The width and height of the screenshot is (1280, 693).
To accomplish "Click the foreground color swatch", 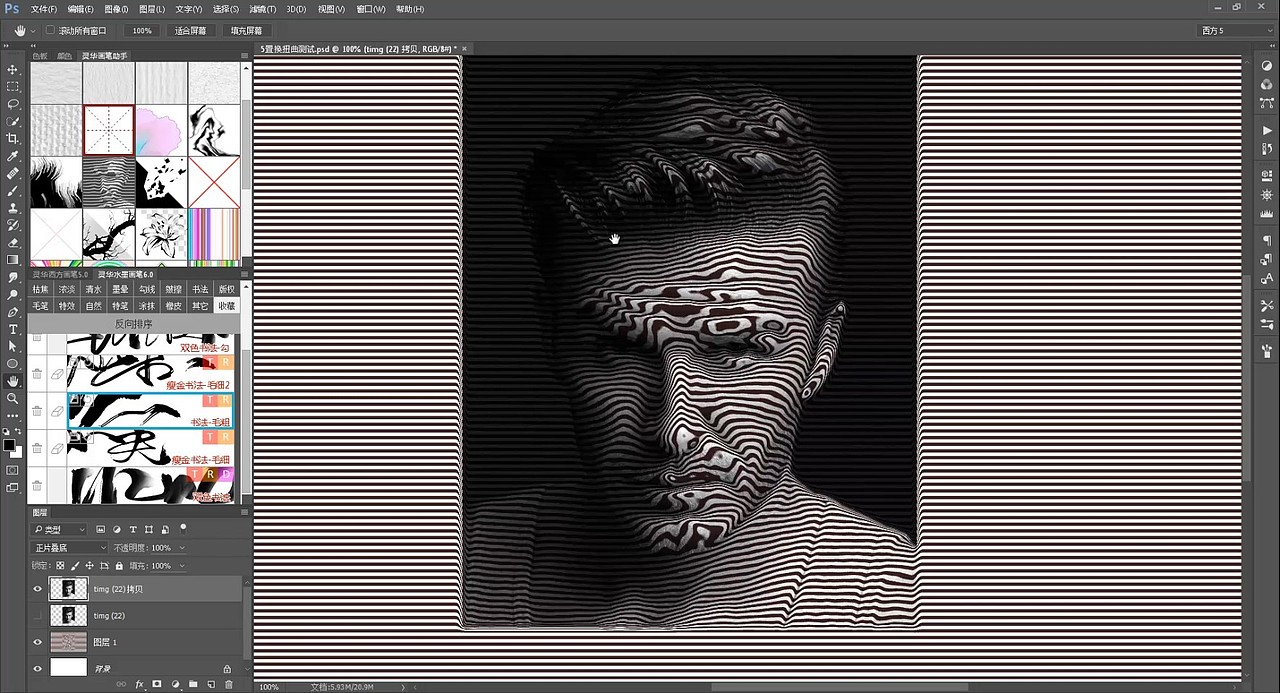I will [x=9, y=445].
